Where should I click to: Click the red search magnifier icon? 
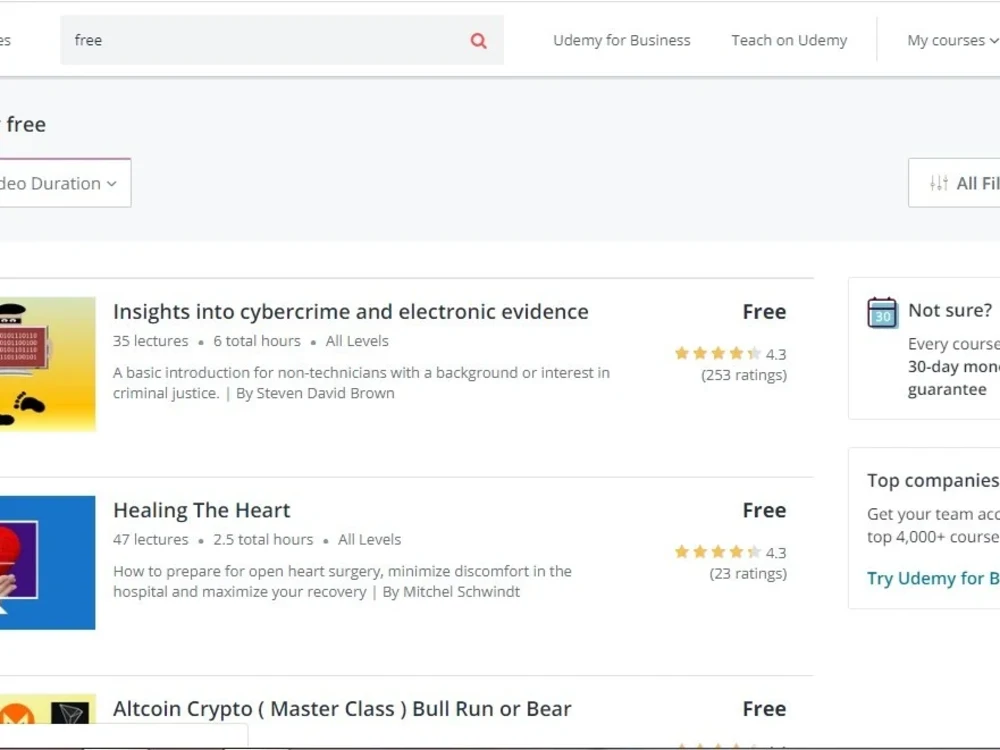(x=478, y=41)
